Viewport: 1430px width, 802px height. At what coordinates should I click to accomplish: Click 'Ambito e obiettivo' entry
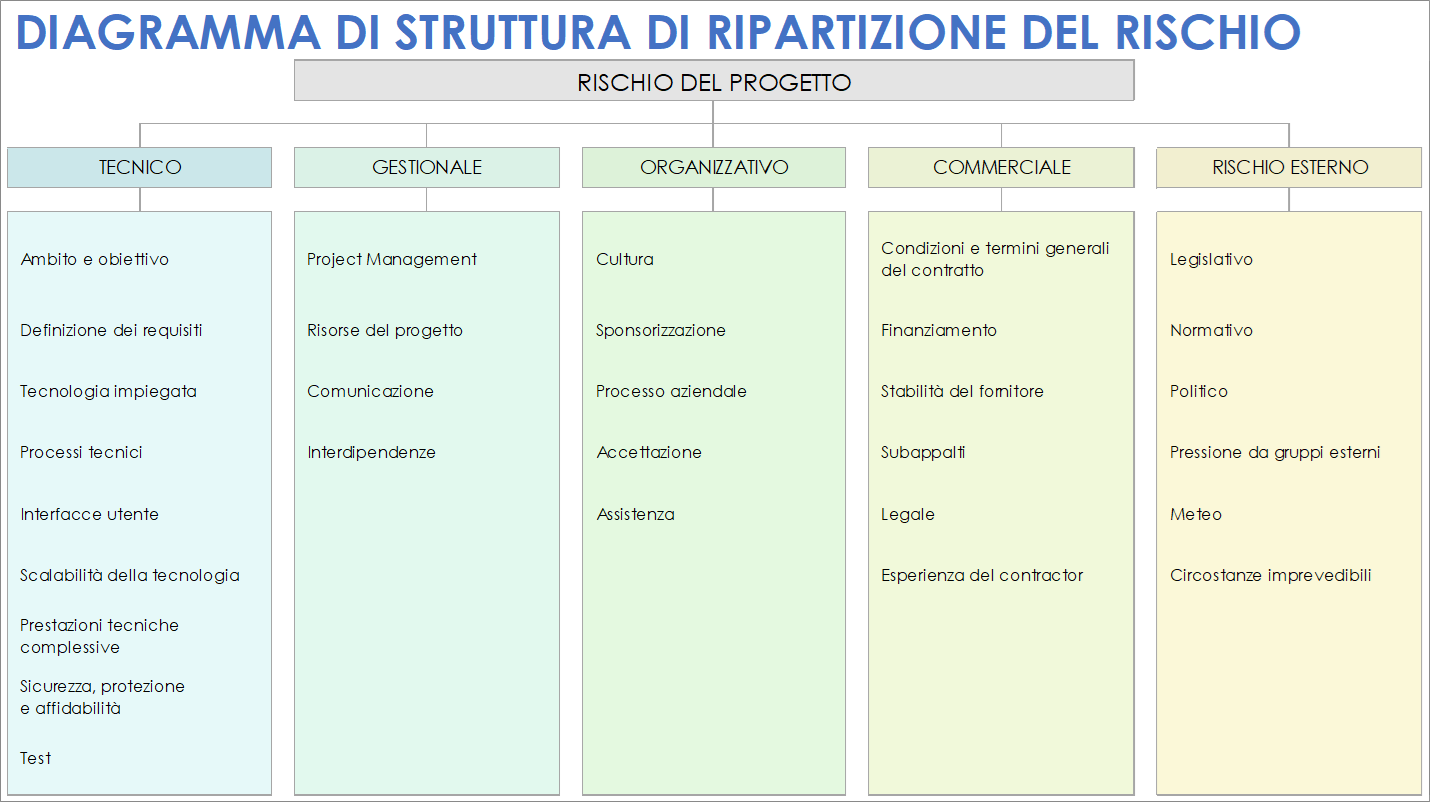click(95, 259)
